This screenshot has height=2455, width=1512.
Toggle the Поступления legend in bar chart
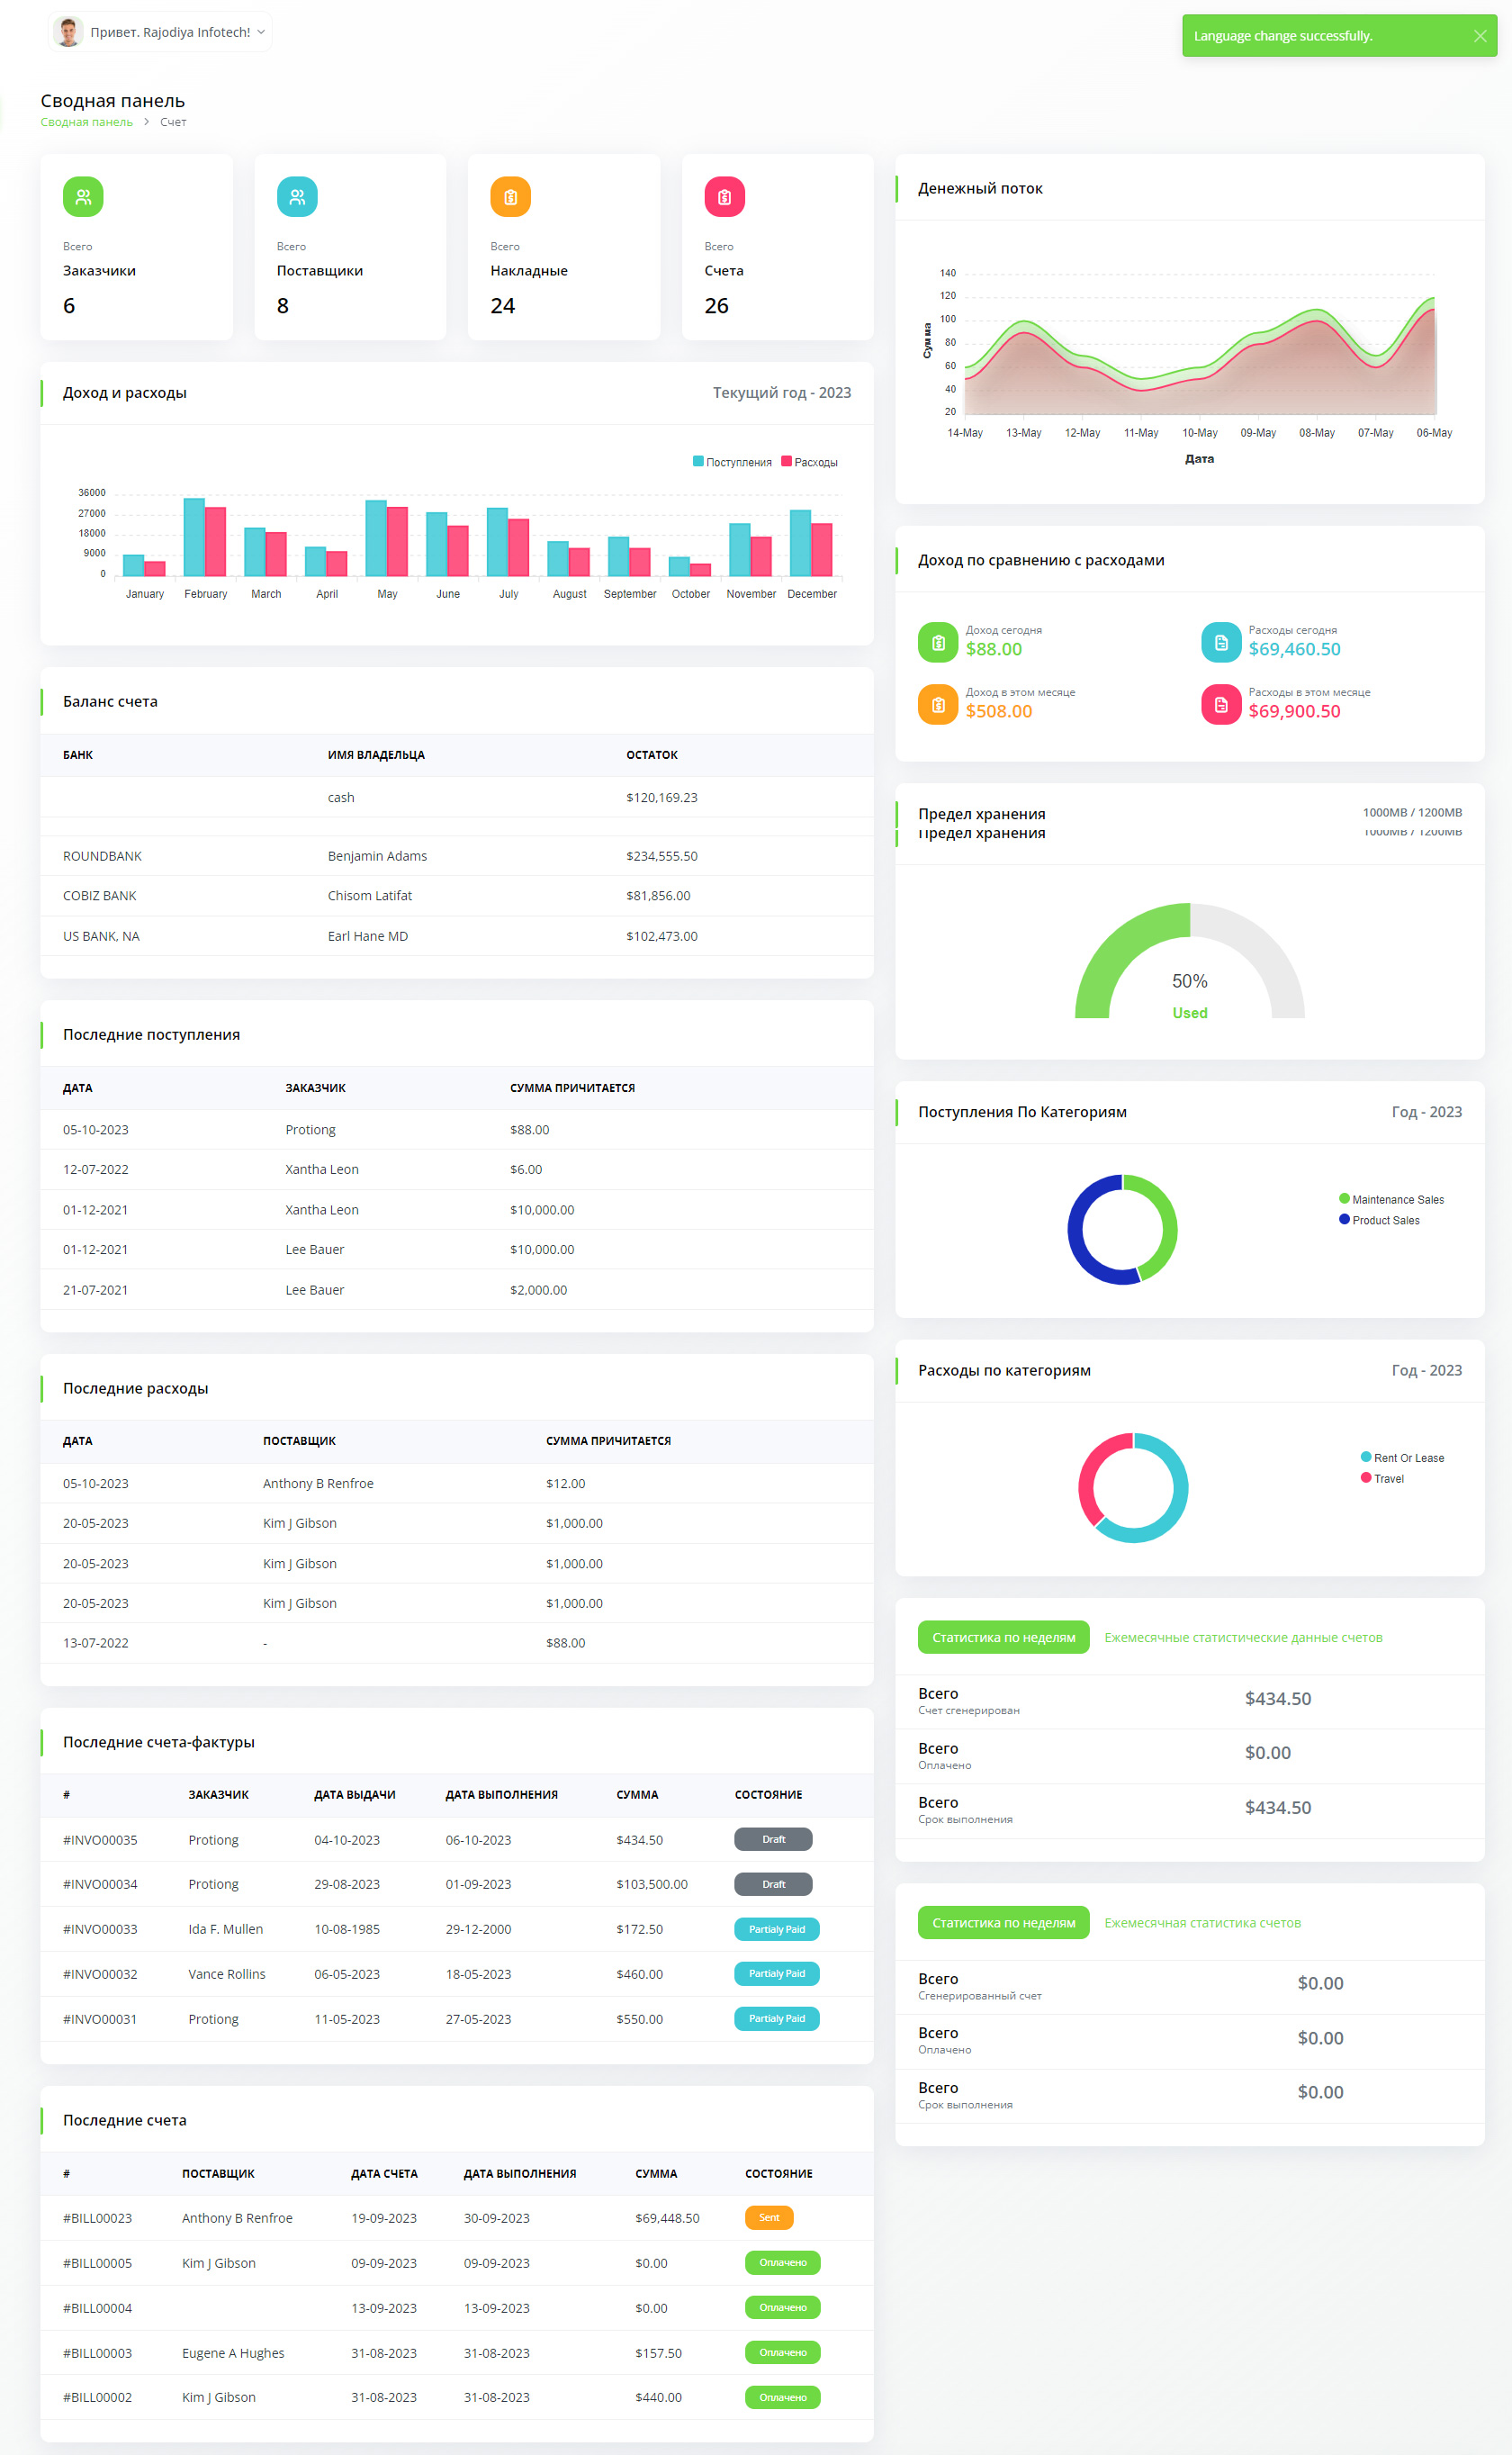point(732,462)
